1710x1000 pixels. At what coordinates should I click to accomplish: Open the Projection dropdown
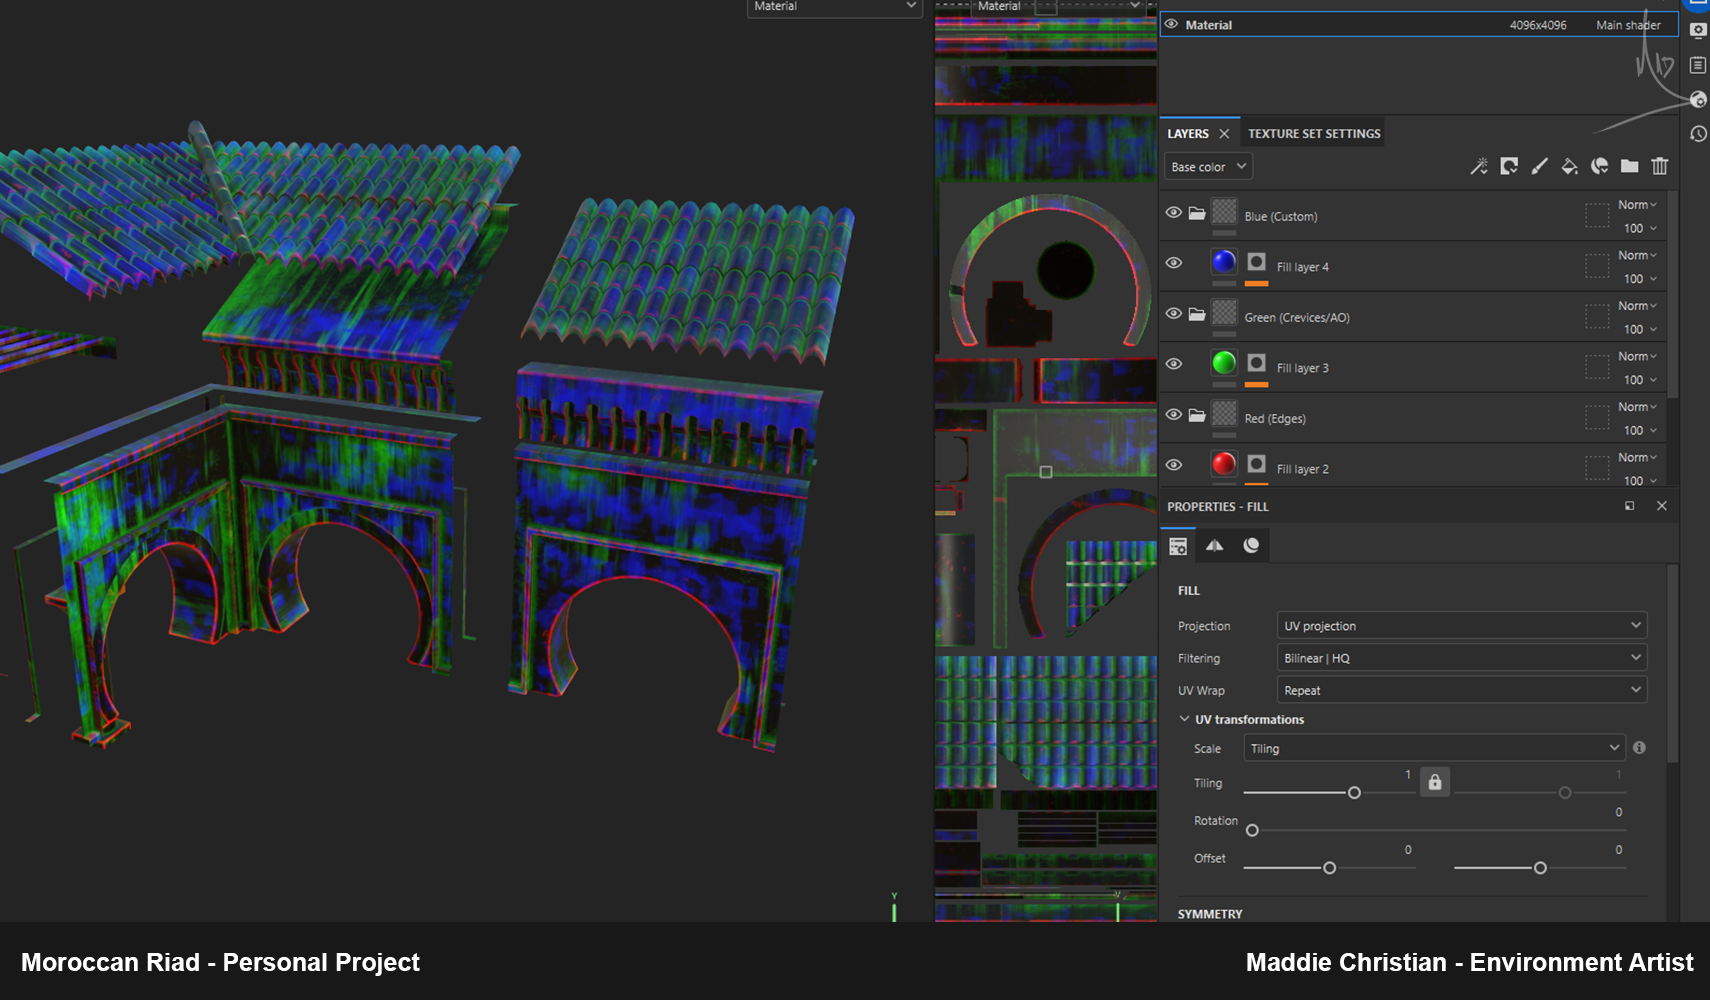pyautogui.click(x=1462, y=626)
